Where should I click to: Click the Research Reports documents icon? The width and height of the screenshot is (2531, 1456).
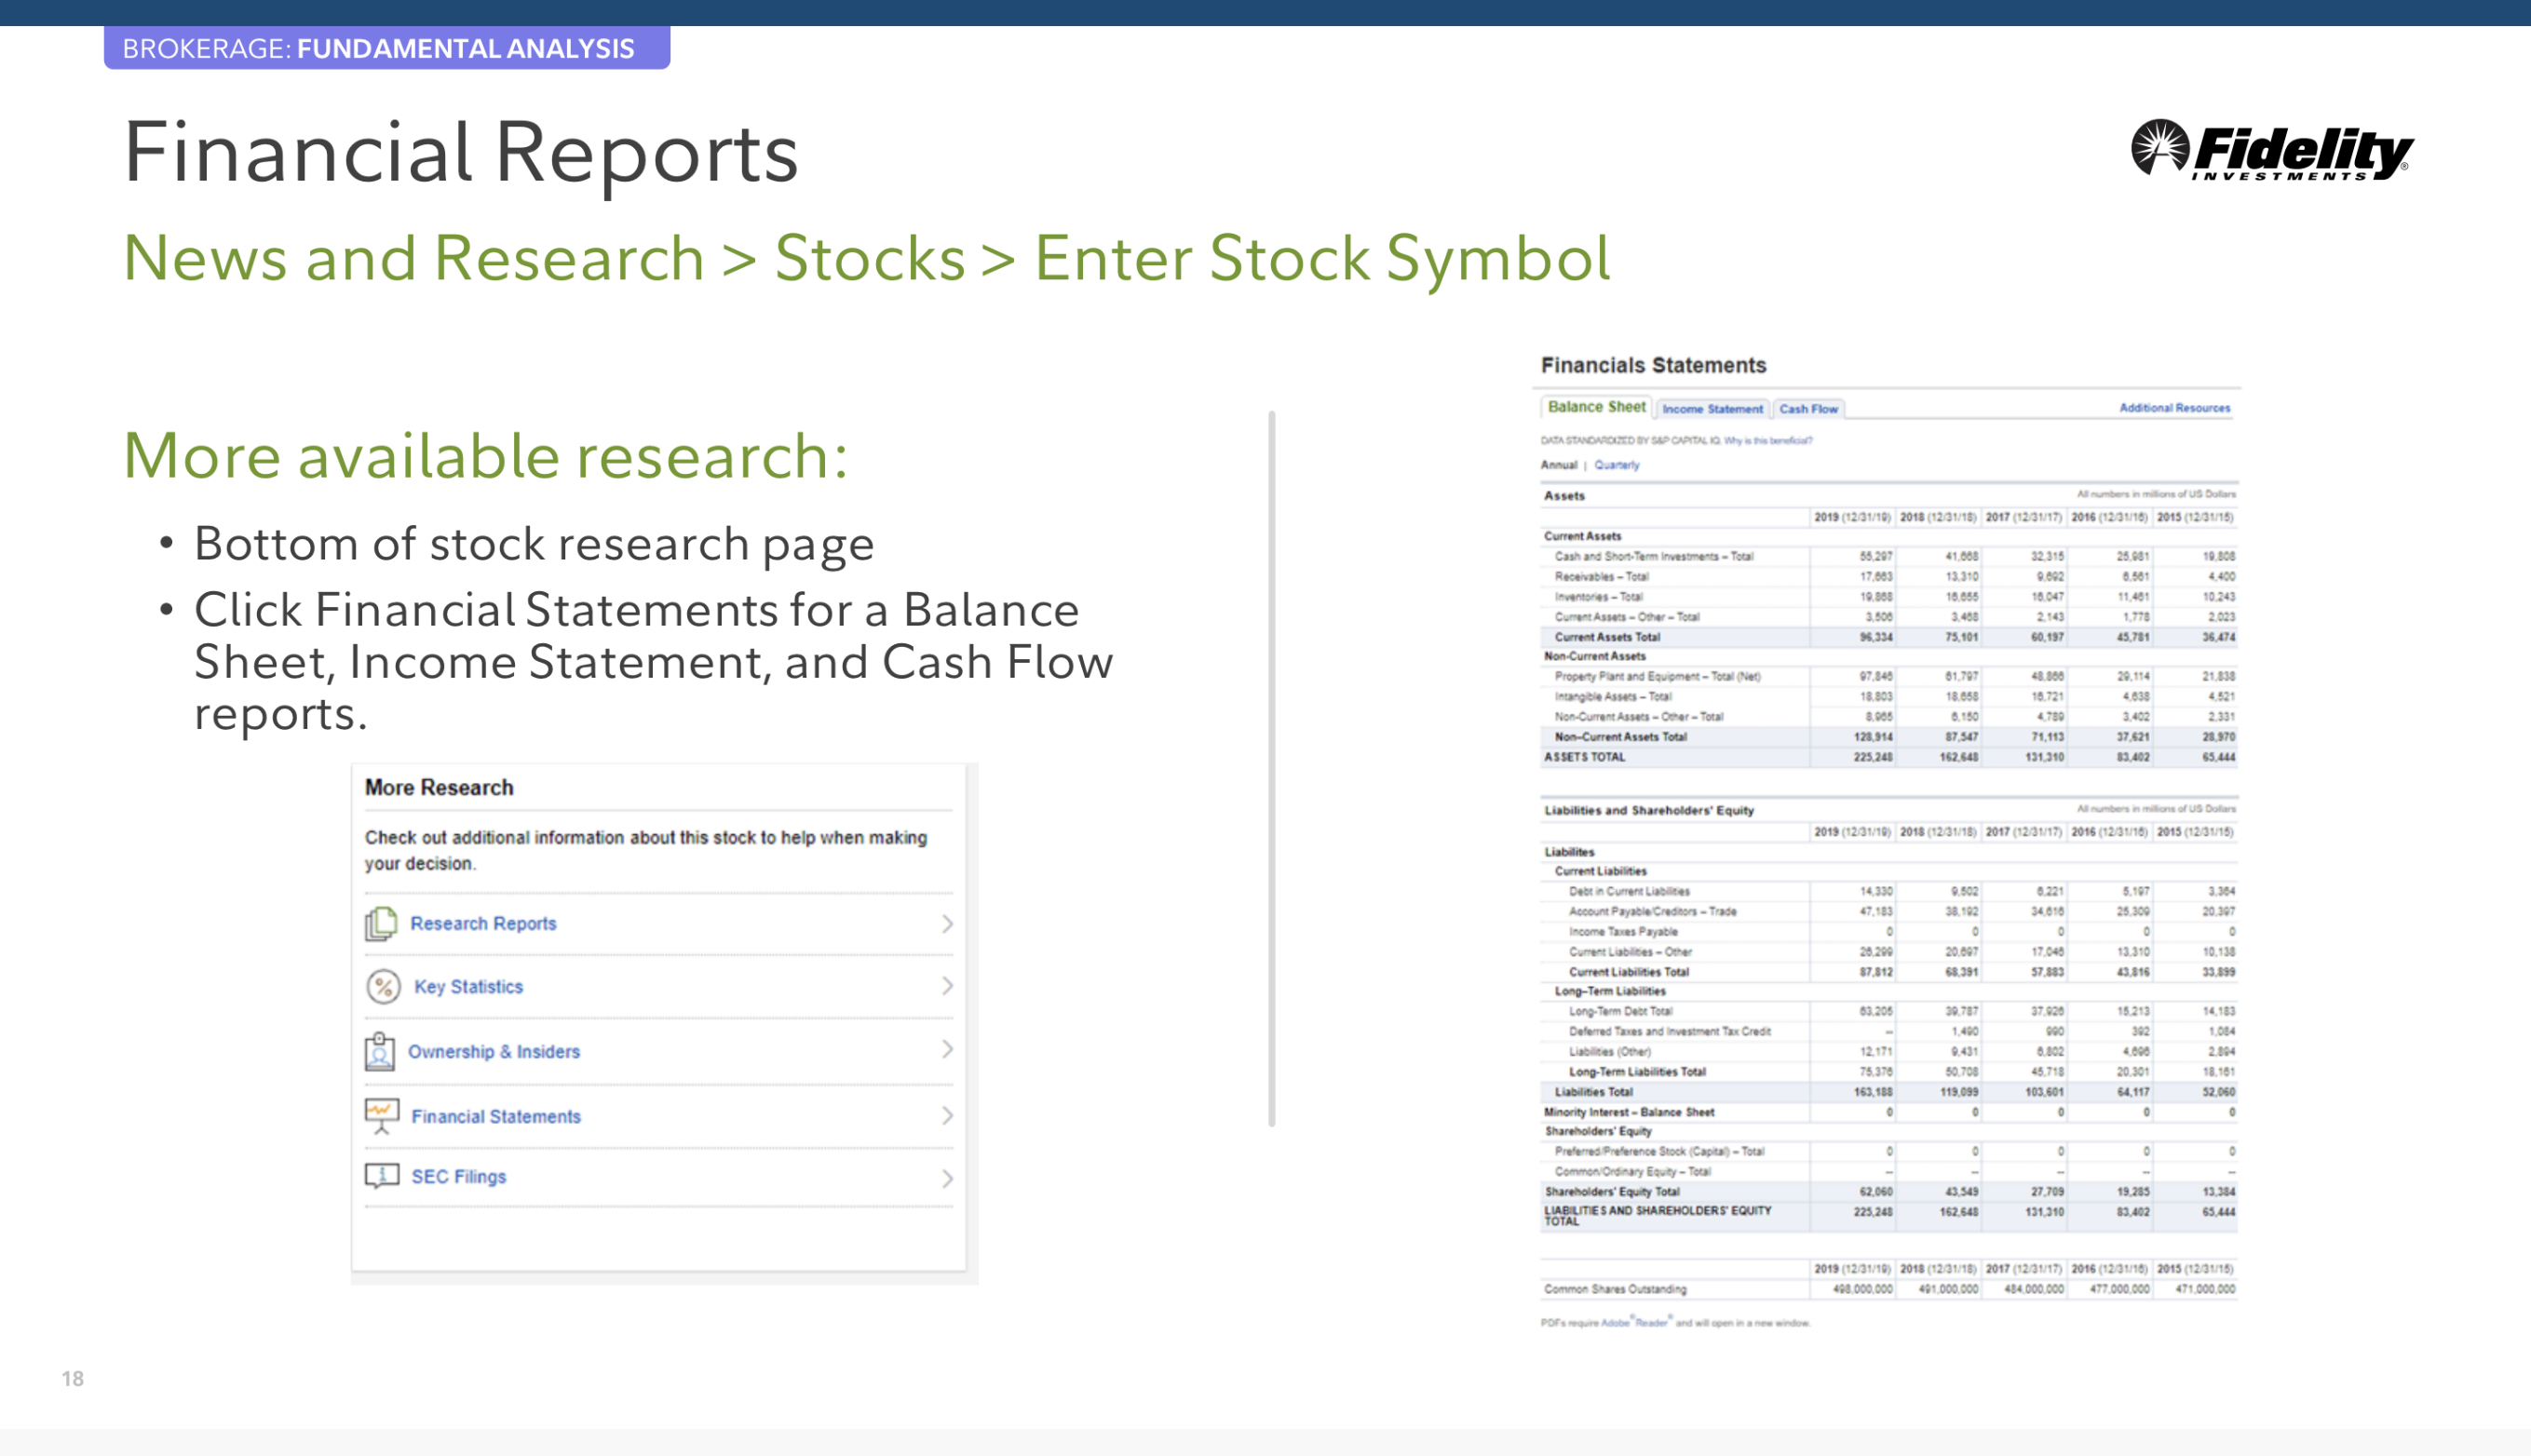380,923
